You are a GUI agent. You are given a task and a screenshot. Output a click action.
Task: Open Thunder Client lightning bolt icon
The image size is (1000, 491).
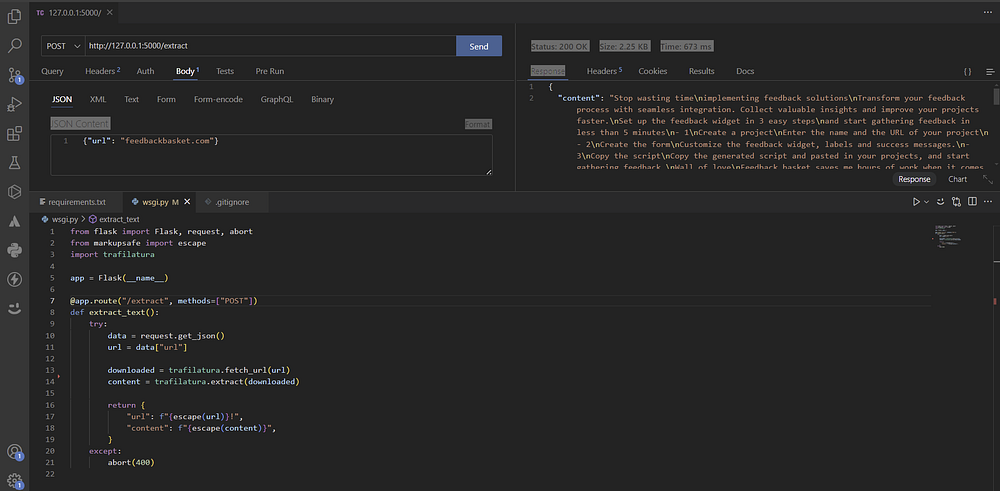(x=15, y=279)
